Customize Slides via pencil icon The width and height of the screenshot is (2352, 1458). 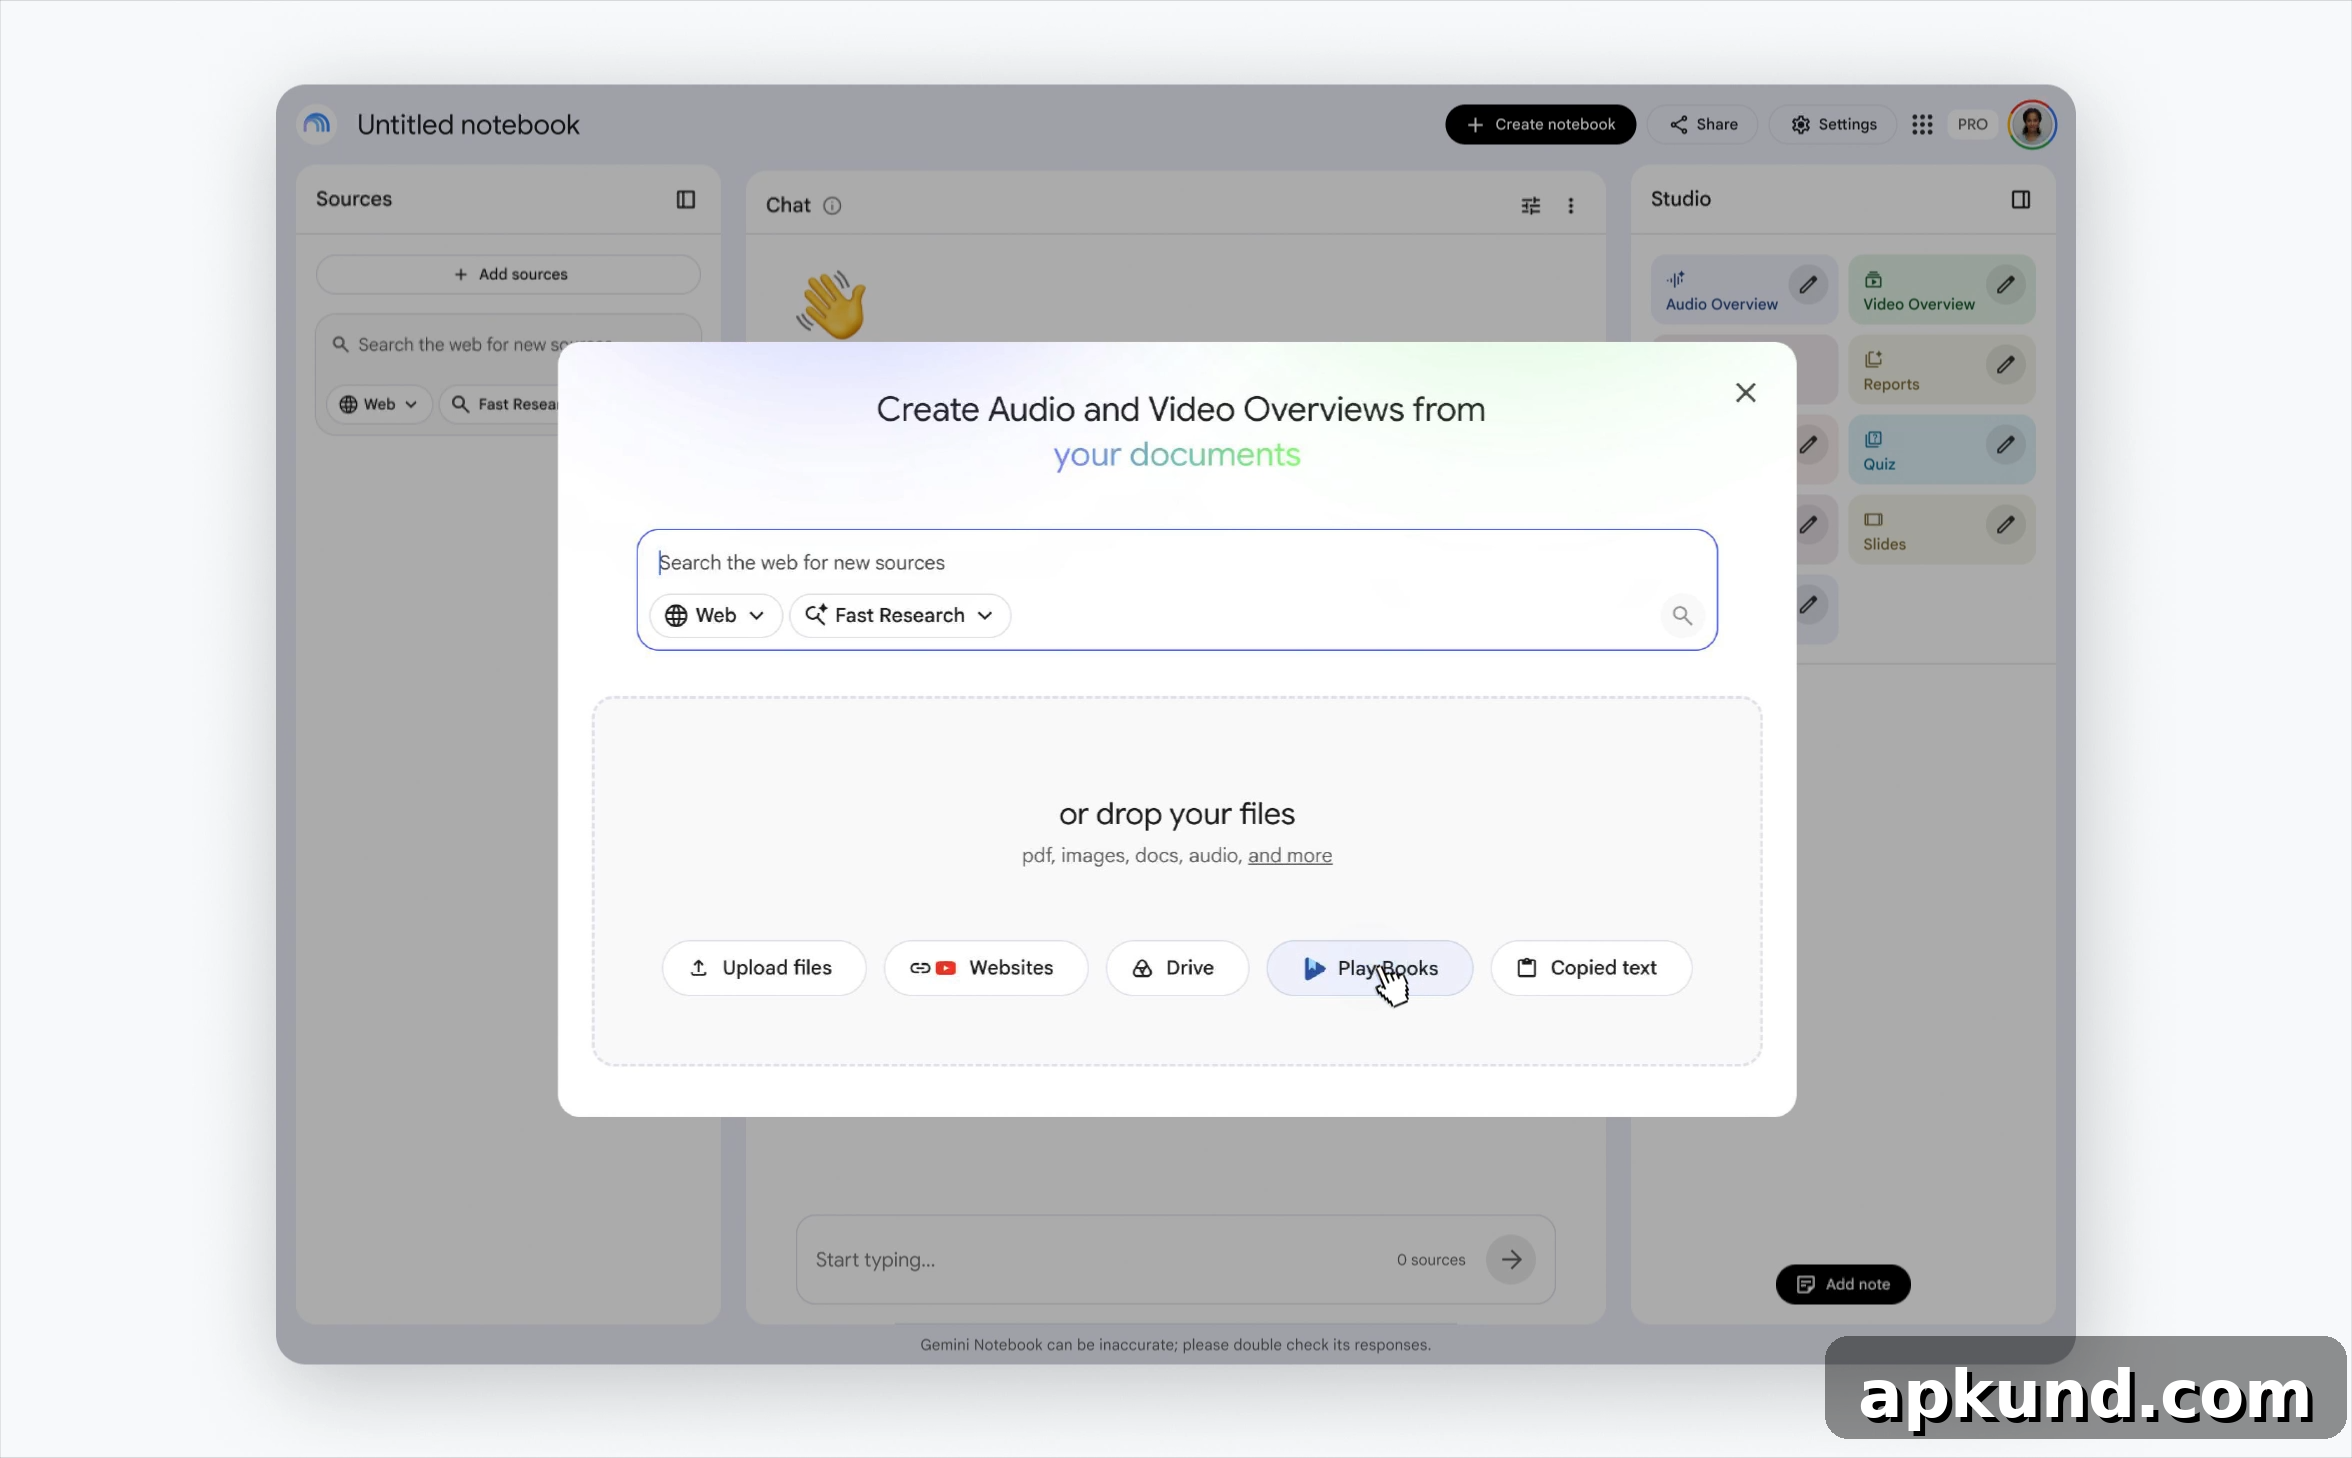click(2005, 525)
